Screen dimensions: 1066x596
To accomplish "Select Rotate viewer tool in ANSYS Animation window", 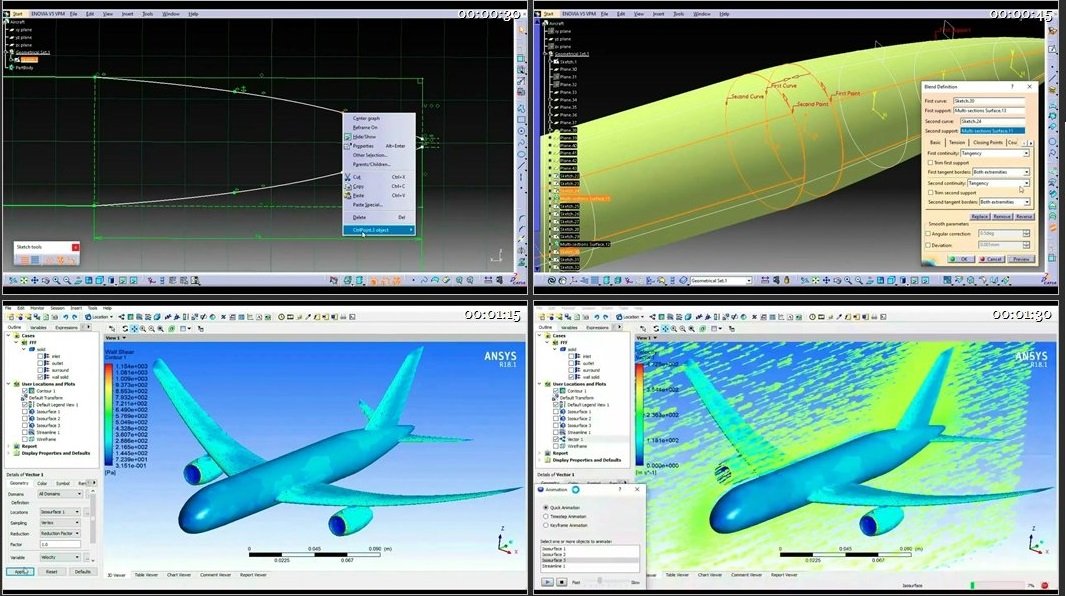I will click(656, 329).
